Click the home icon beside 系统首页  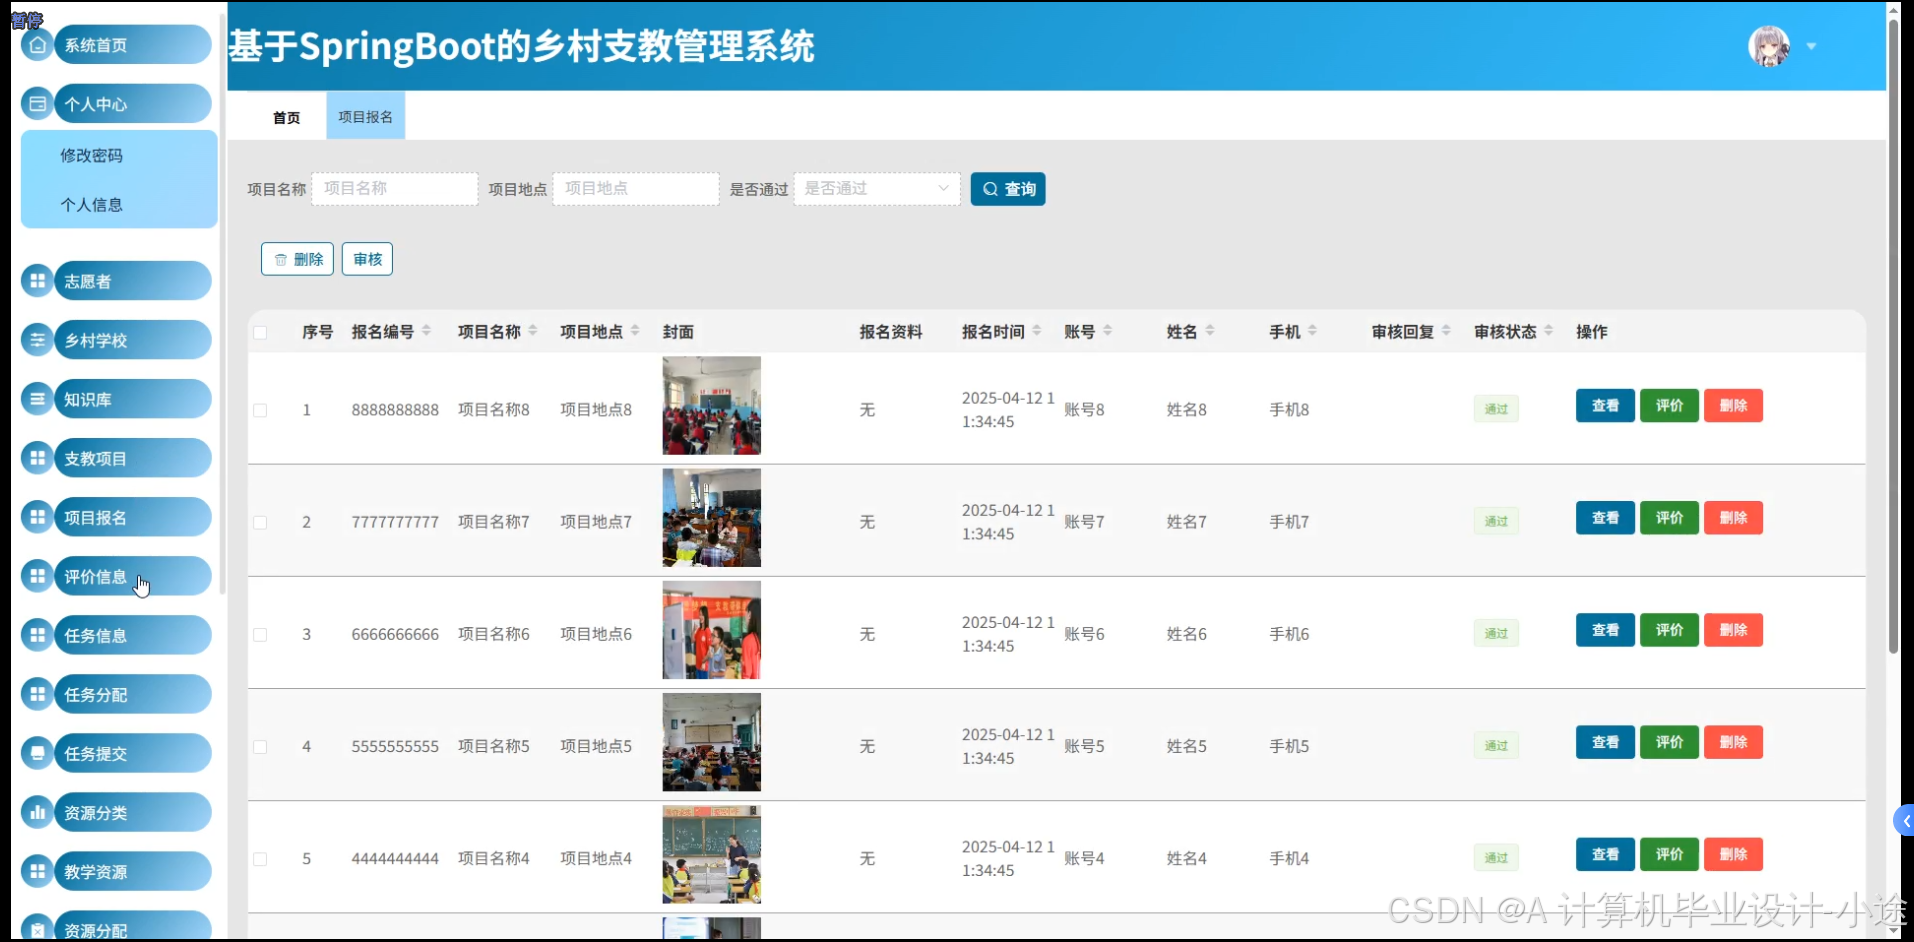(x=37, y=45)
